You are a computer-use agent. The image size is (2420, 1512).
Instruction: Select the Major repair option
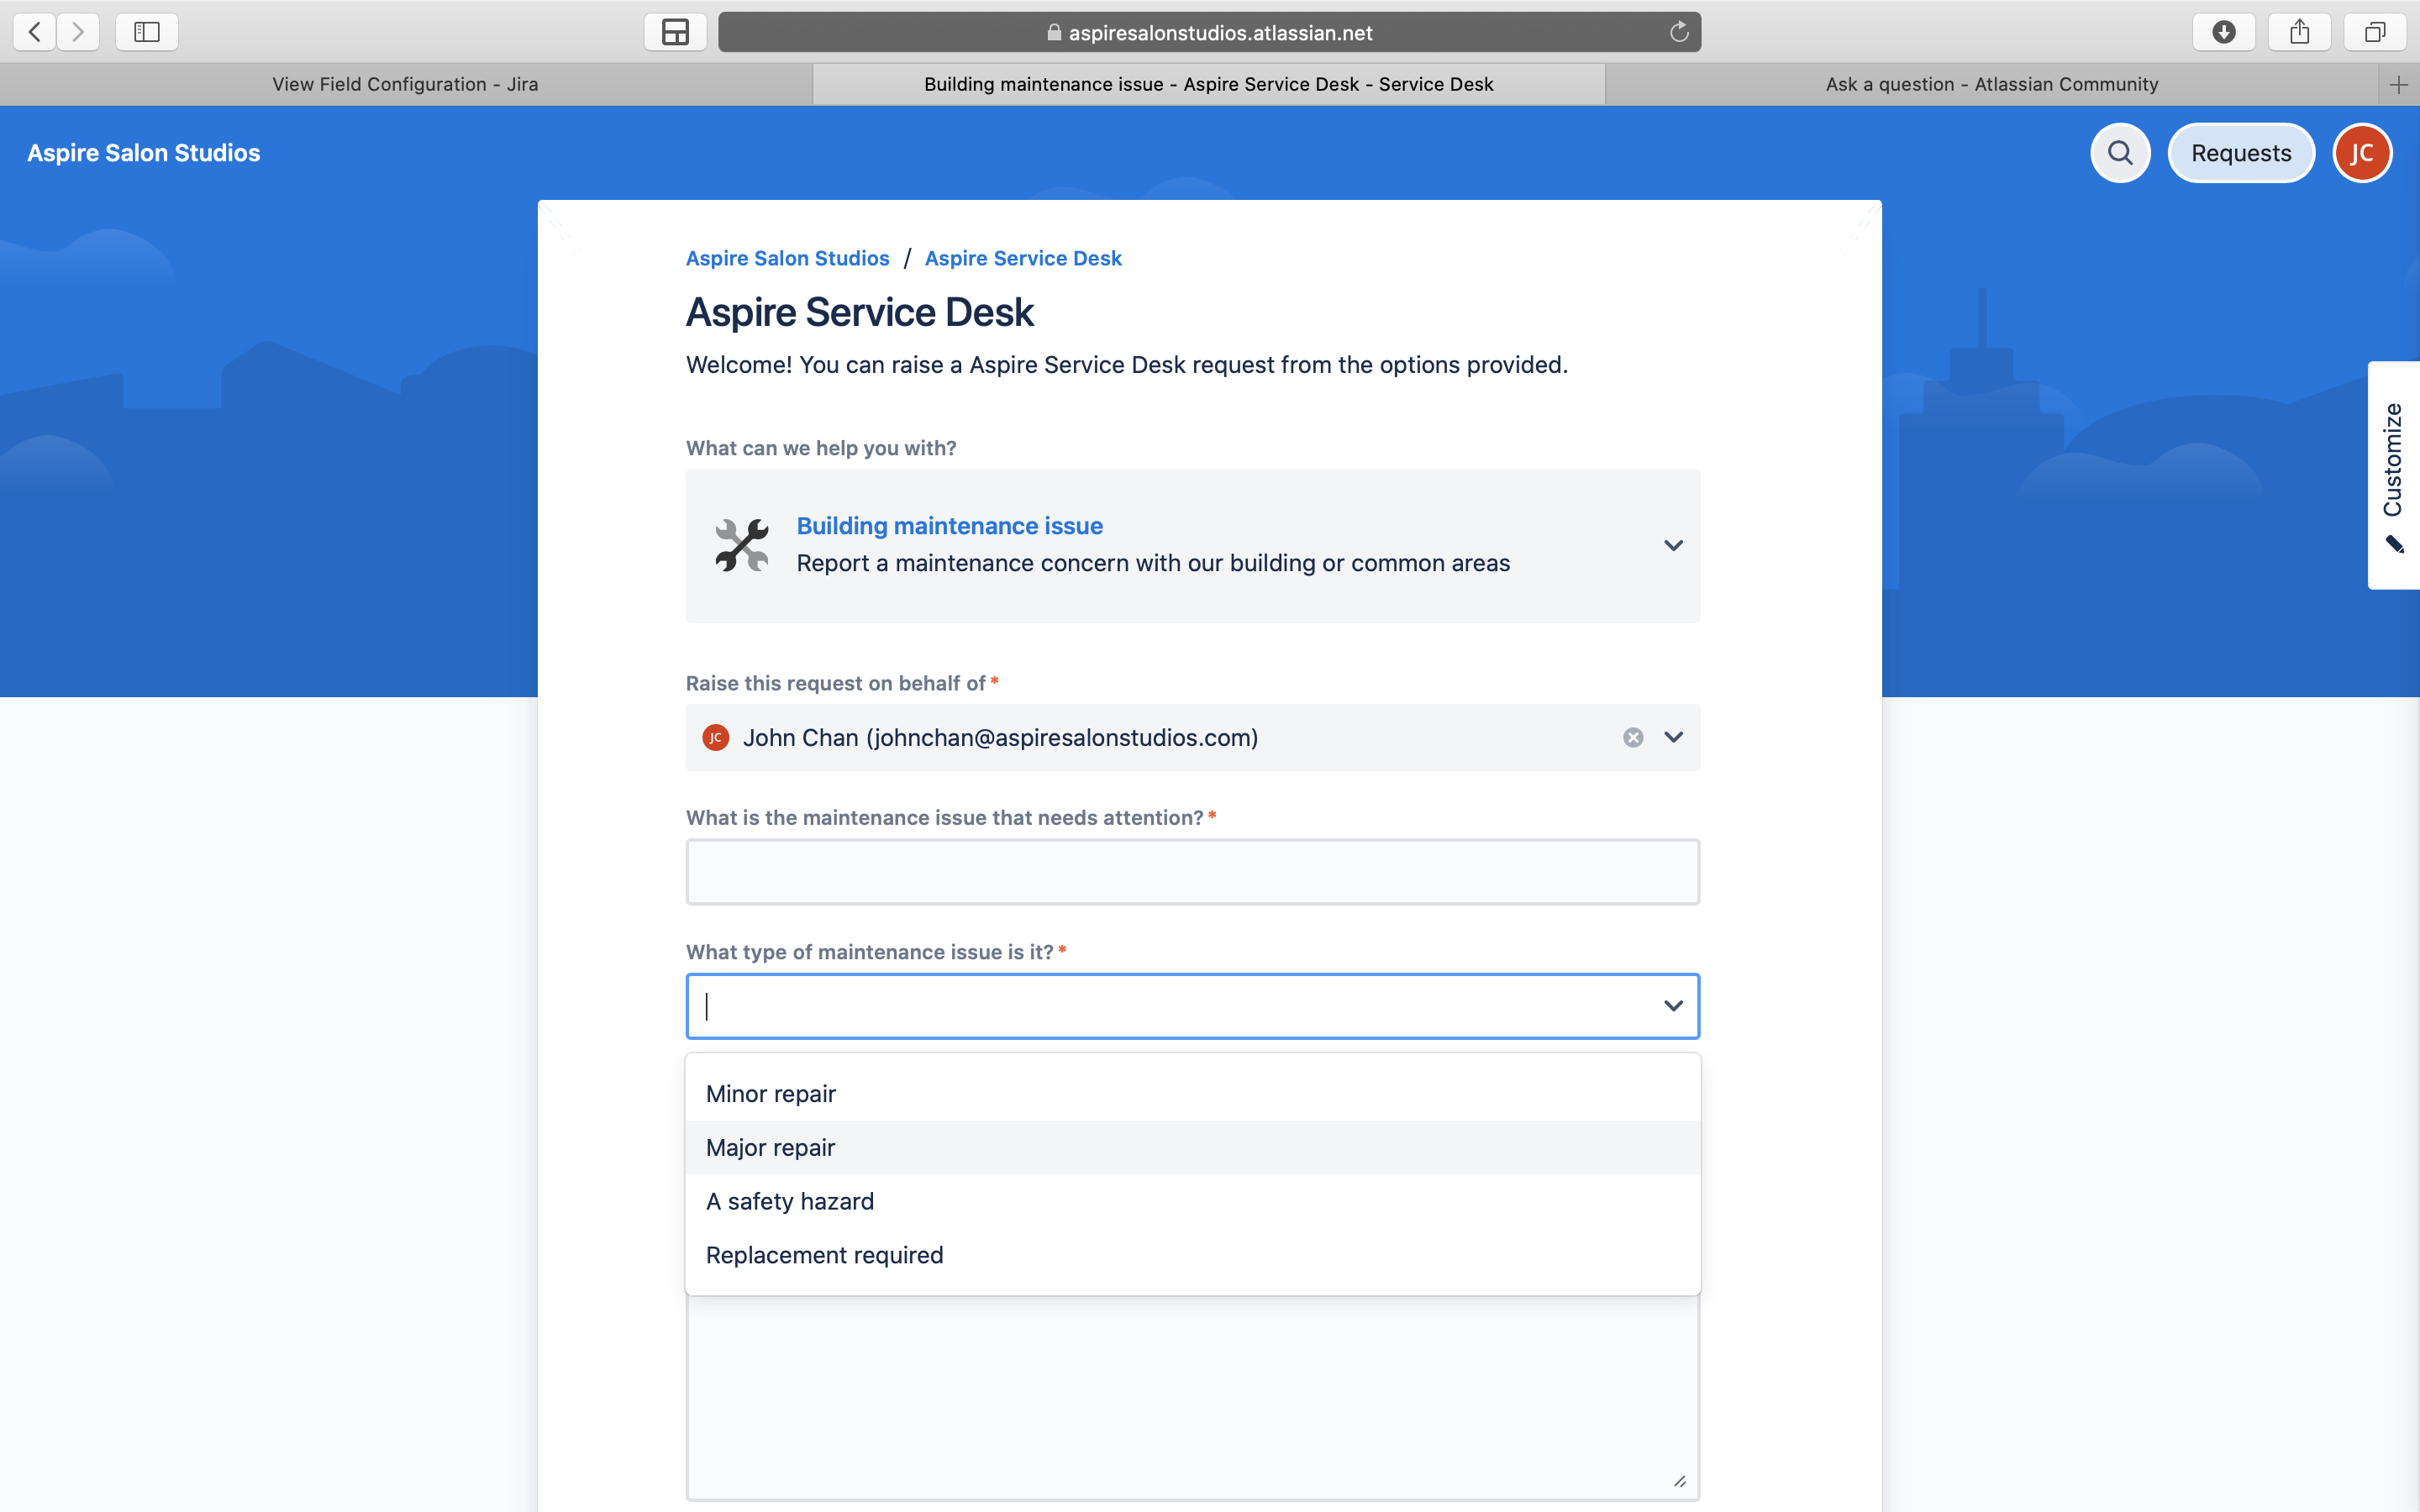[770, 1147]
